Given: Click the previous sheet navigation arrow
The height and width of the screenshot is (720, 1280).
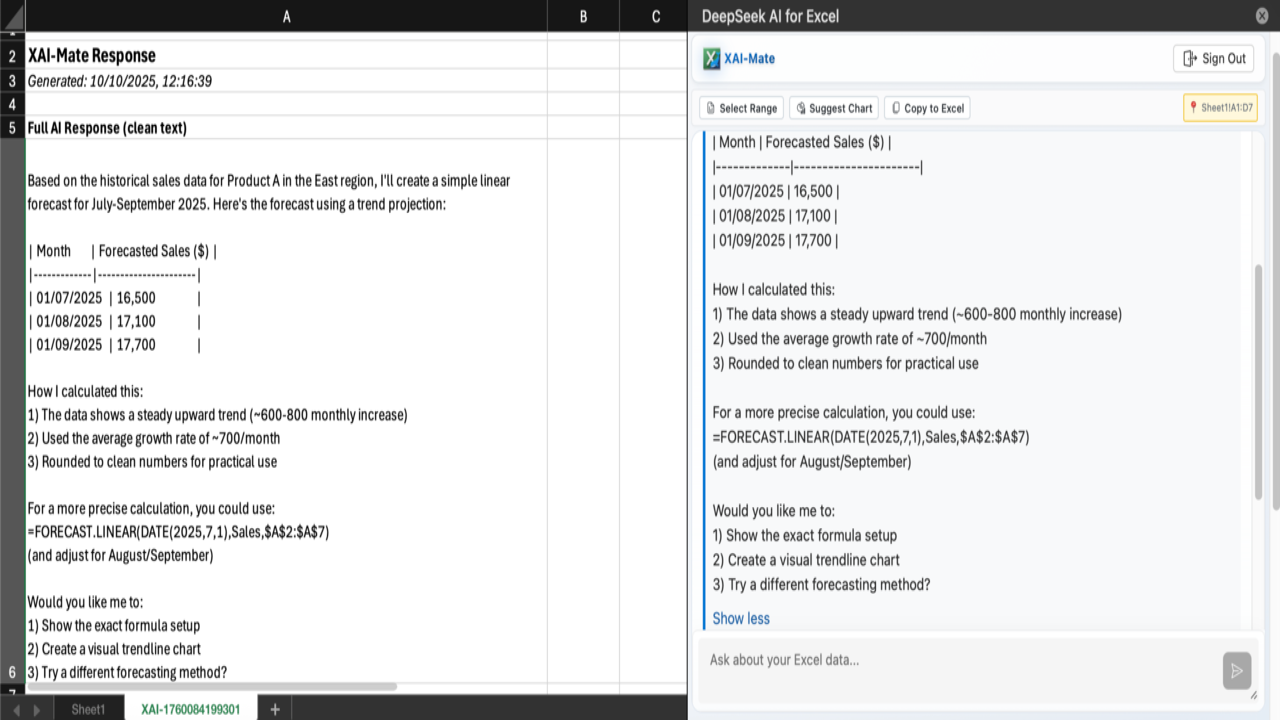Looking at the screenshot, I should click(x=16, y=710).
